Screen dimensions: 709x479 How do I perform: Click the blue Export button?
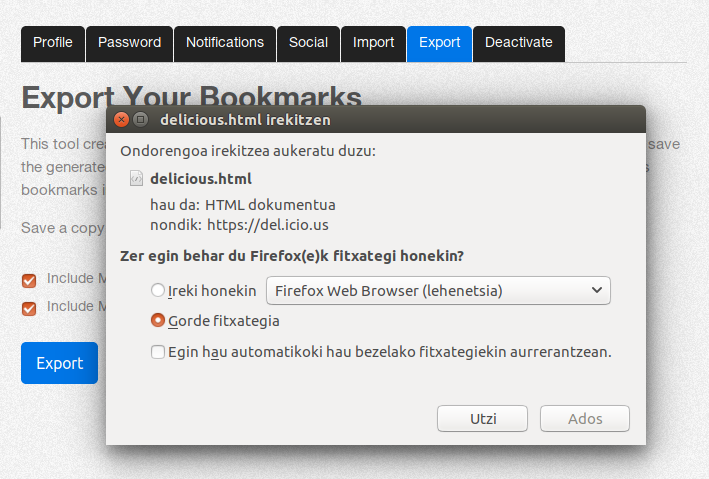59,363
